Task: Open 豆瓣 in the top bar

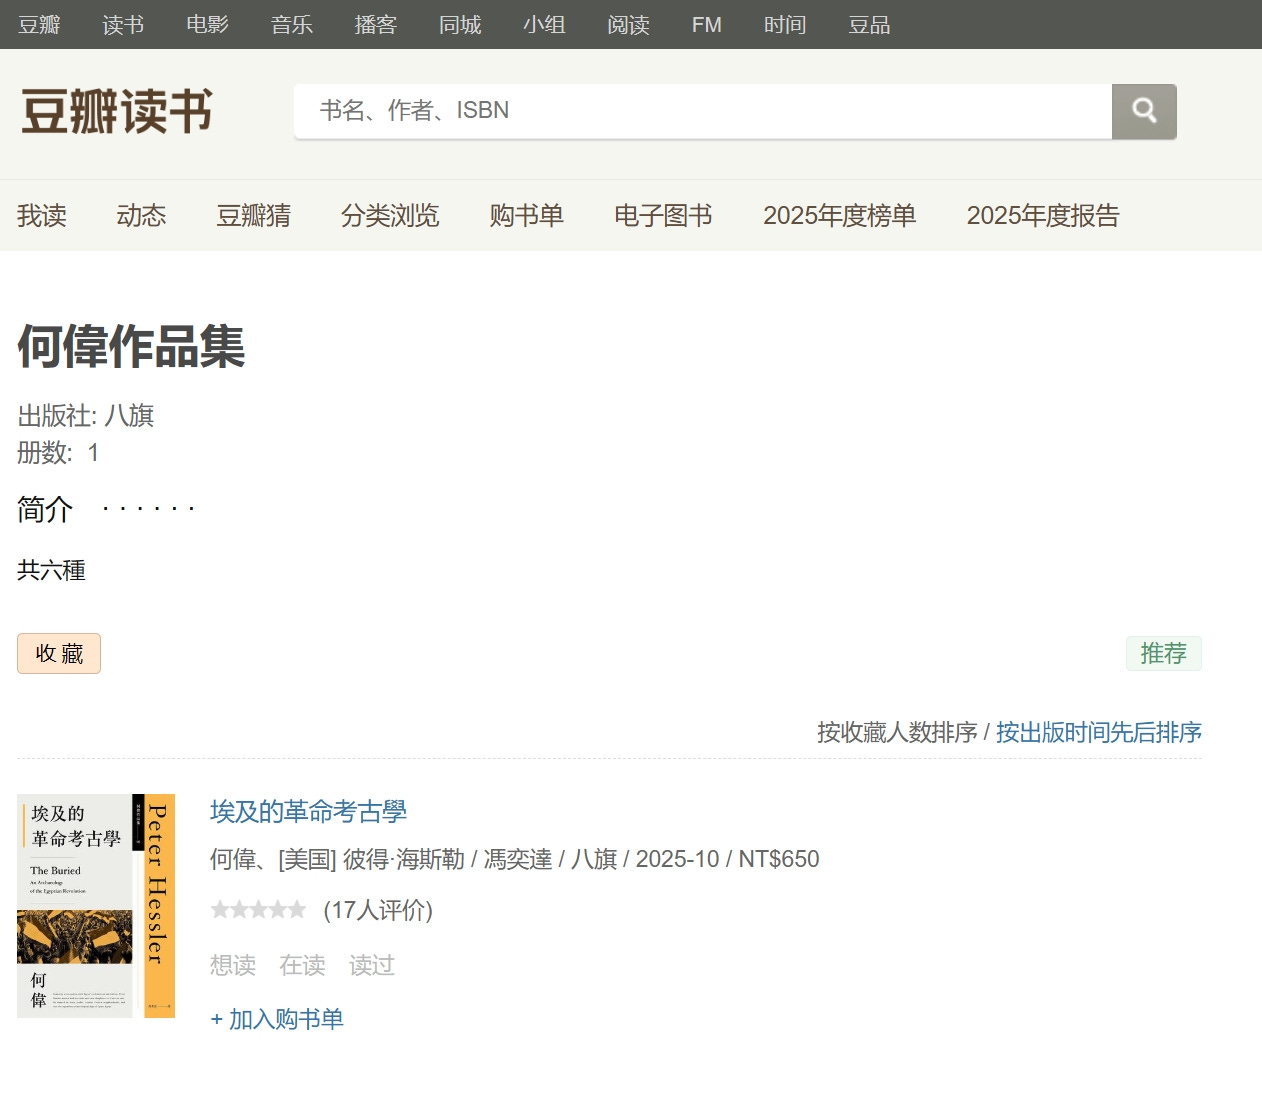Action: click(40, 25)
